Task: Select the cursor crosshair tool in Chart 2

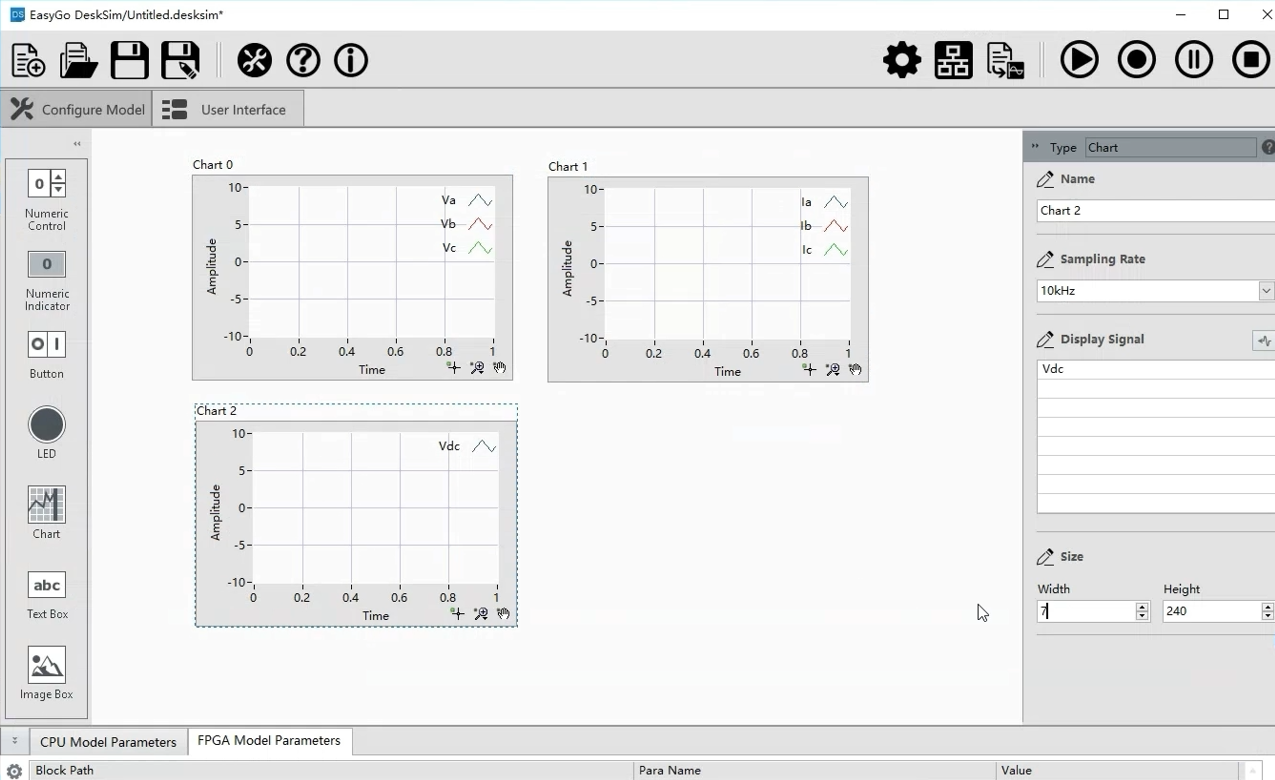Action: click(x=457, y=614)
